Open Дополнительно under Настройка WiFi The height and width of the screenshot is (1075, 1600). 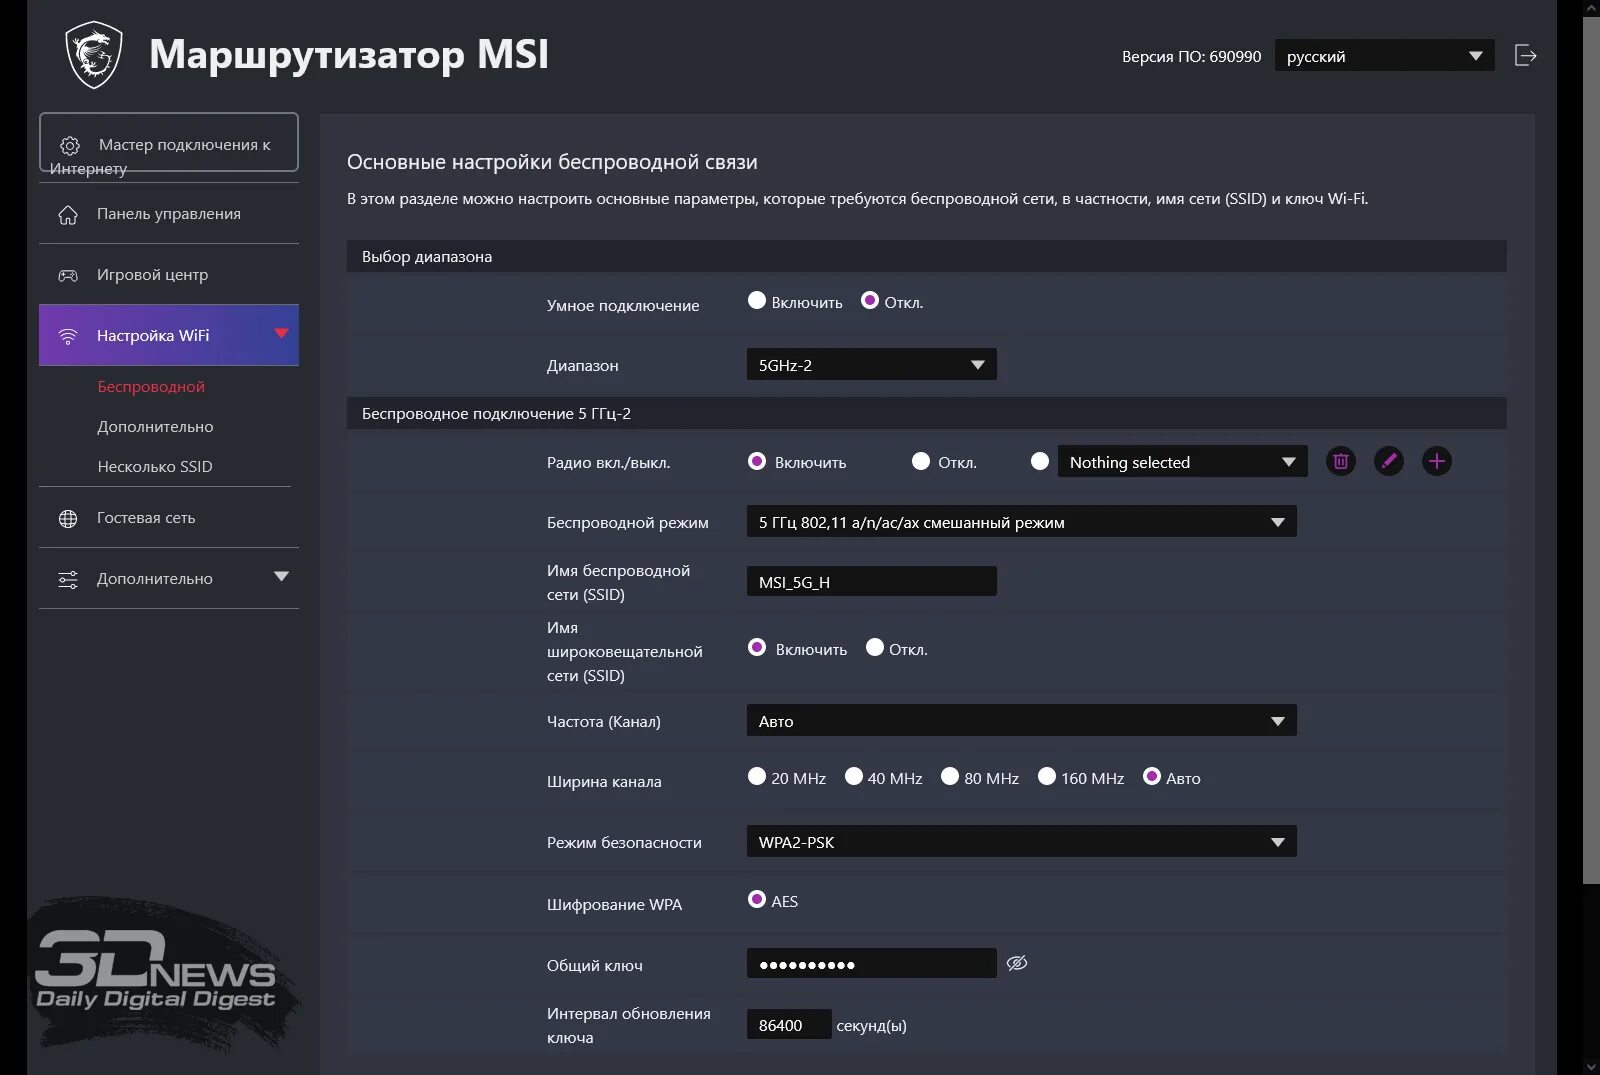tap(155, 427)
